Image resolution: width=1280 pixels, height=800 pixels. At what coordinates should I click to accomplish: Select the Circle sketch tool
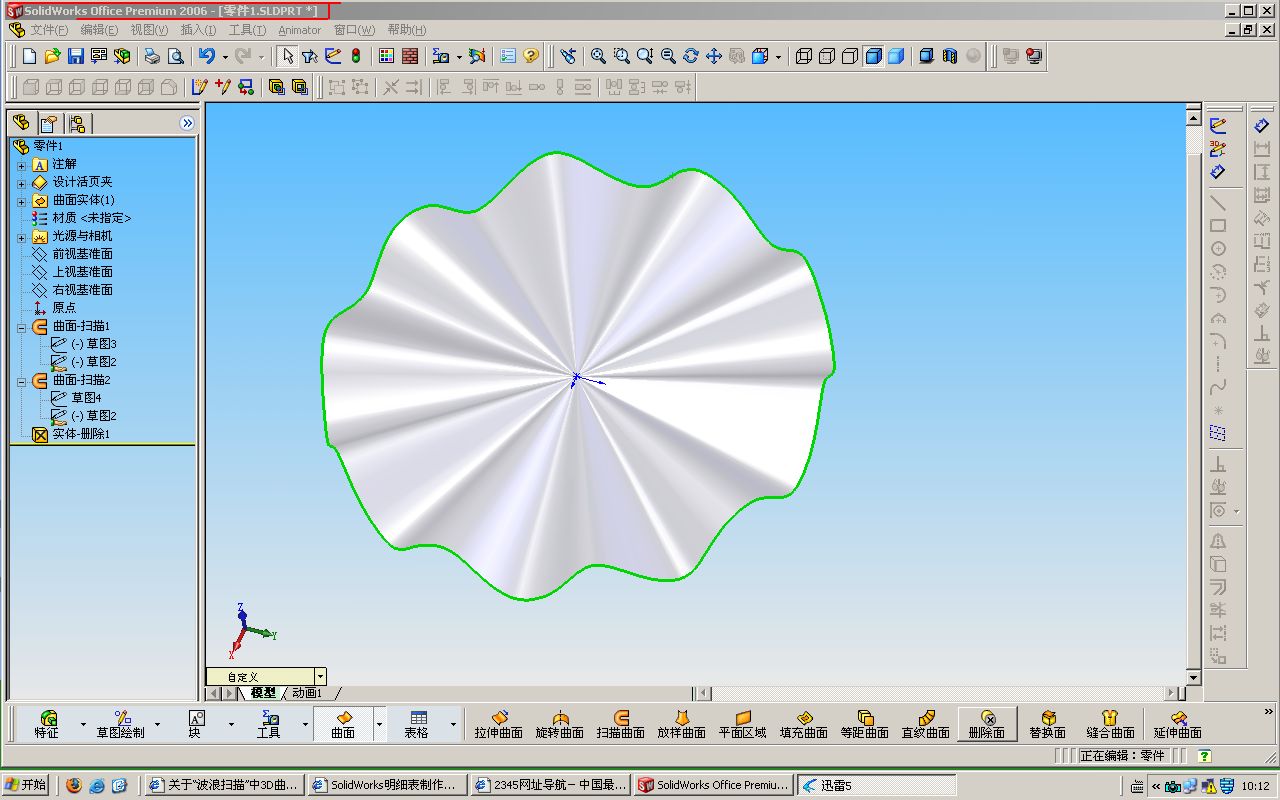click(1218, 249)
